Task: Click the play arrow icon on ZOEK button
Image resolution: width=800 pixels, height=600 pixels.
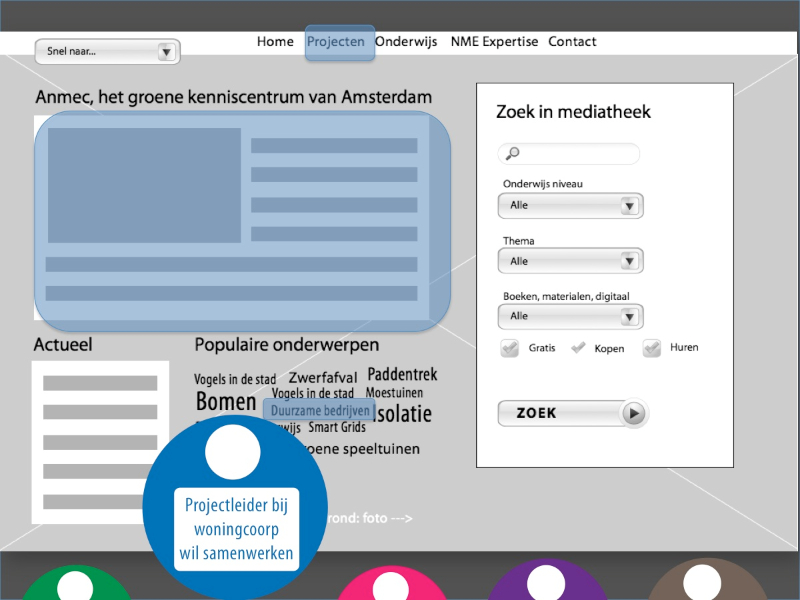Action: [x=634, y=413]
